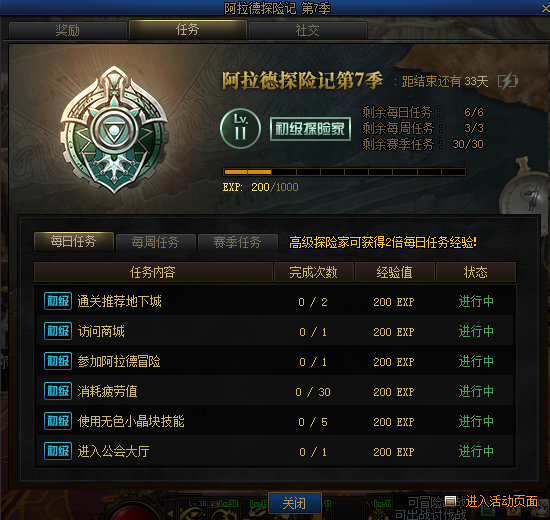Click the orange EXP progress bar

[x=344, y=172]
